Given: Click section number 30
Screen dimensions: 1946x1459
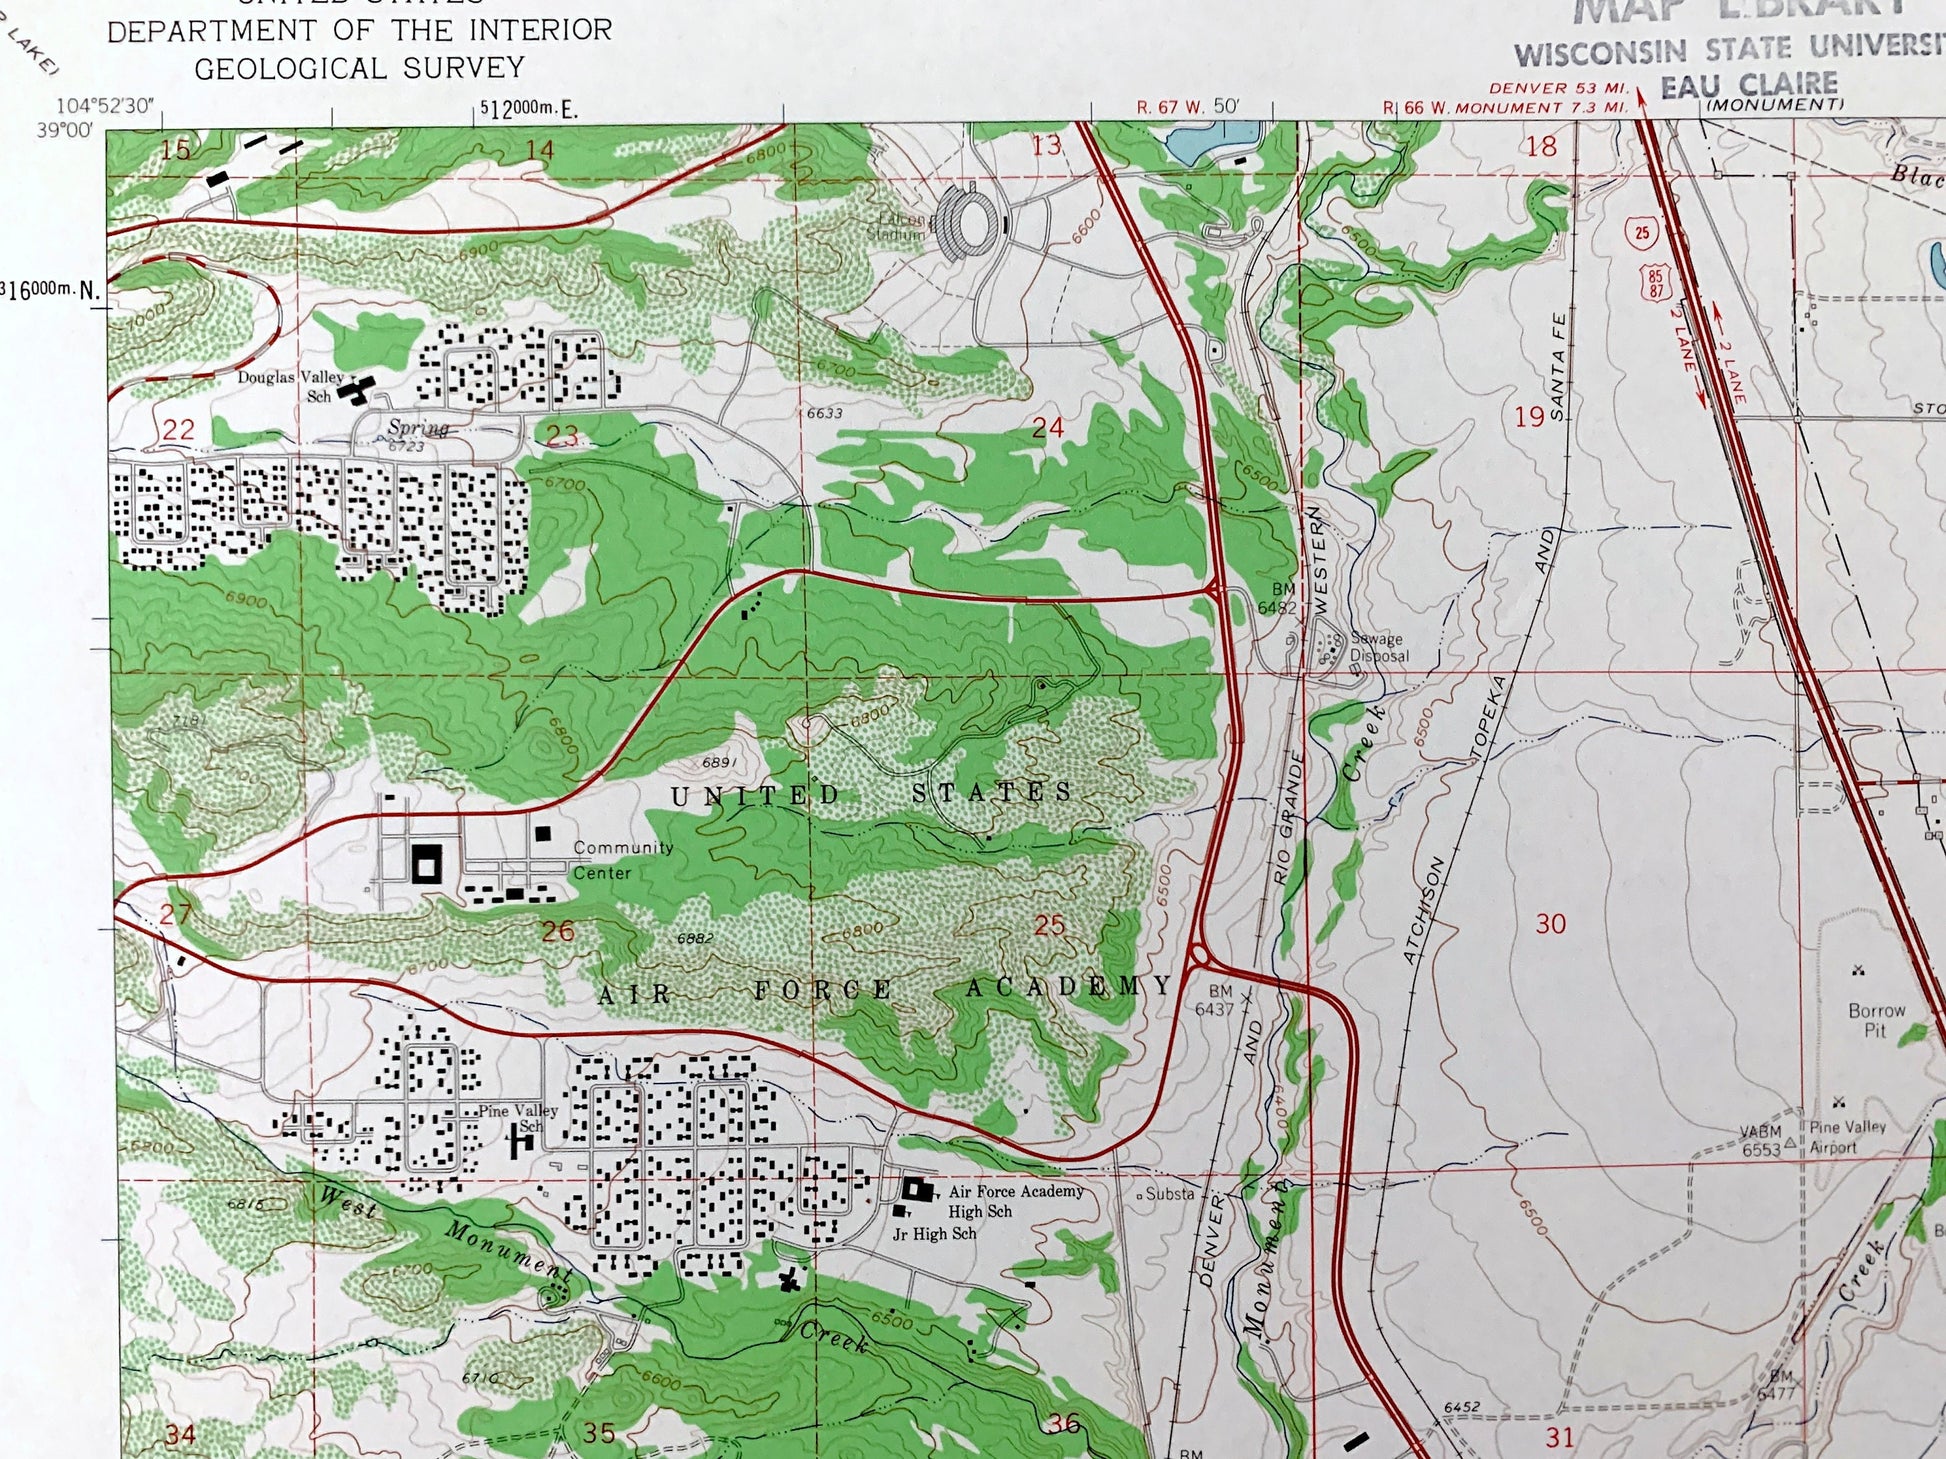Looking at the screenshot, I should (1550, 924).
